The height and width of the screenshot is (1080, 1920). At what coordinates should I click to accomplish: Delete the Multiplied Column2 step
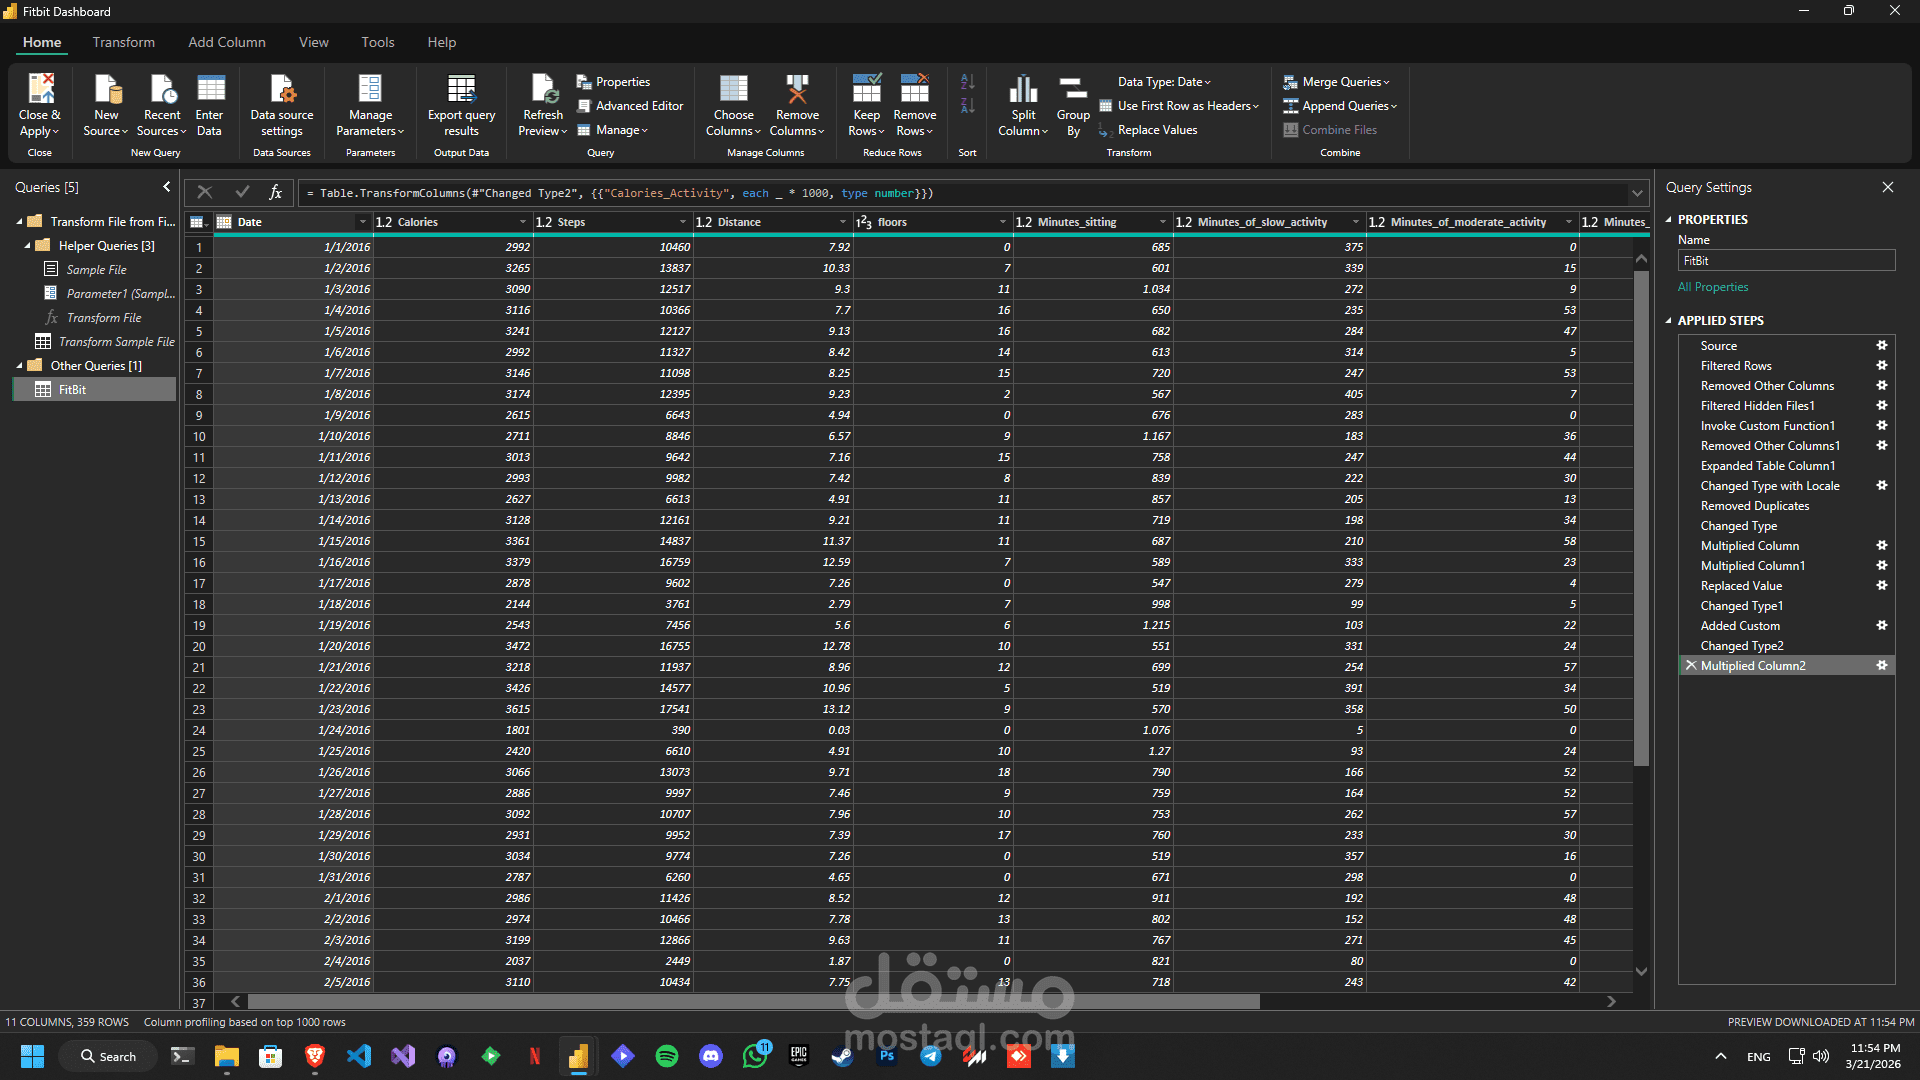(1691, 666)
